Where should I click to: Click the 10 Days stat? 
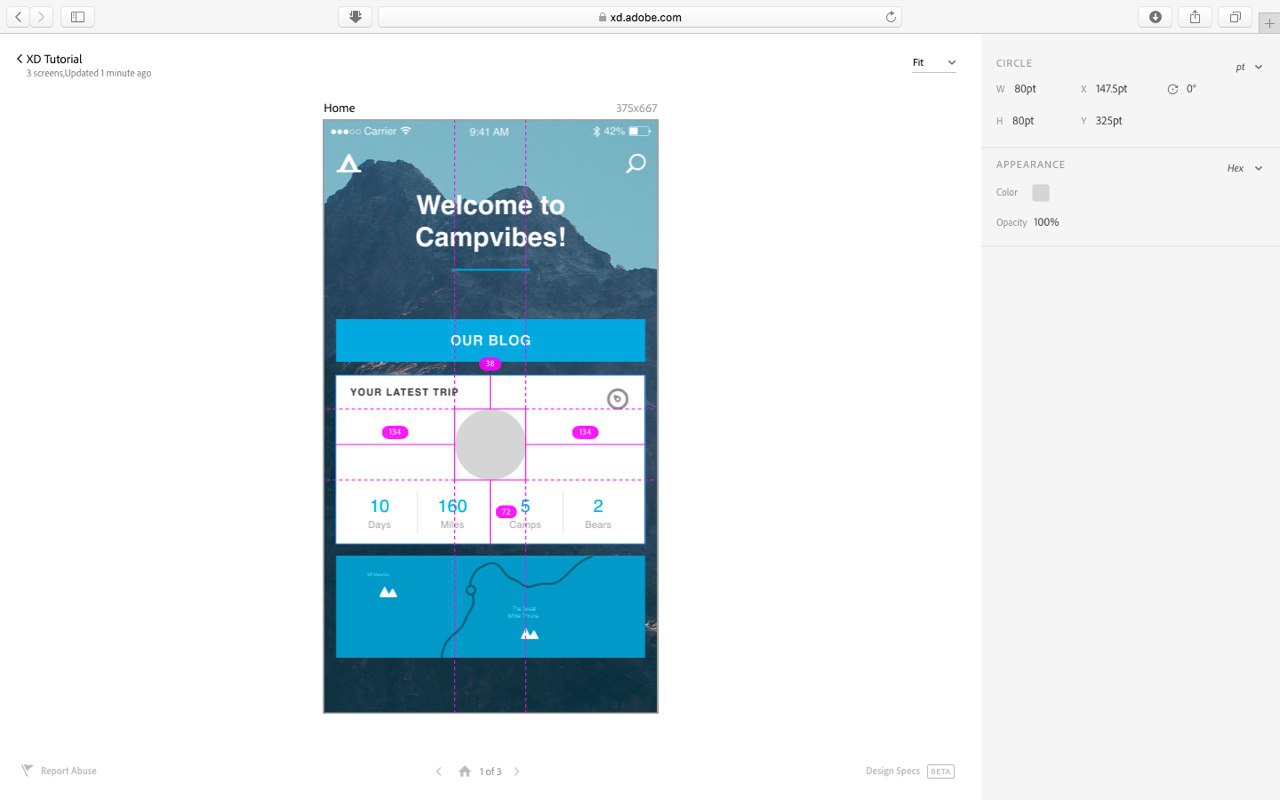(x=379, y=513)
